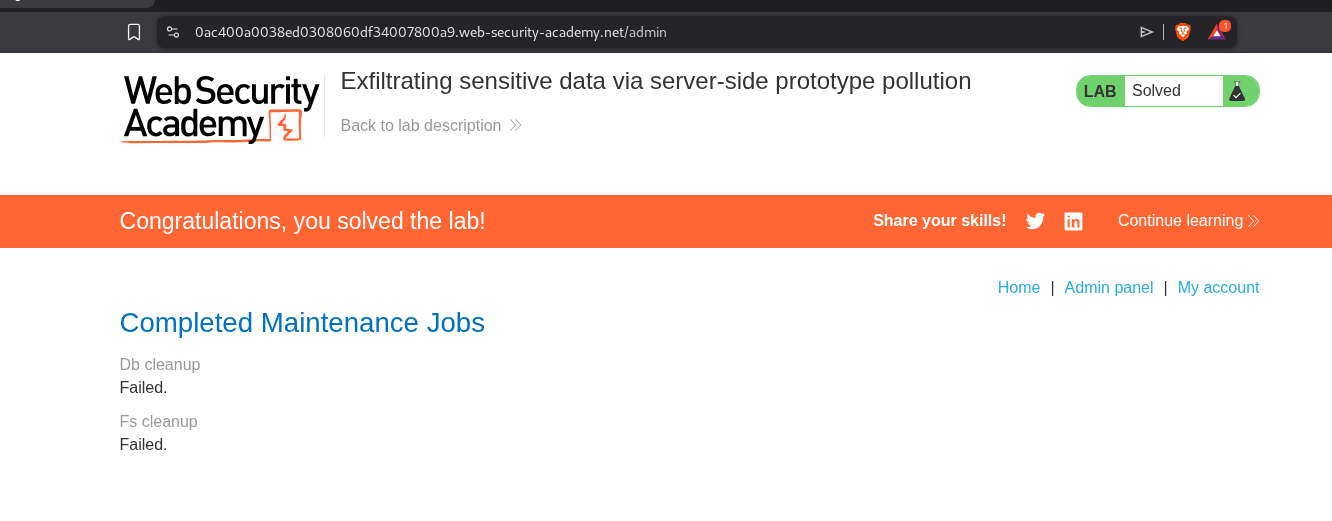Click the Solved lab status label
The width and height of the screenshot is (1332, 521).
[x=1156, y=91]
